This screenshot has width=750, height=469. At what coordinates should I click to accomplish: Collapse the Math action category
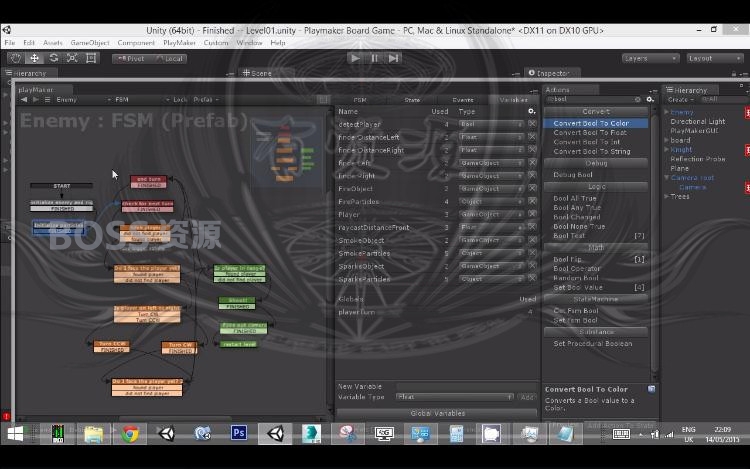click(596, 248)
